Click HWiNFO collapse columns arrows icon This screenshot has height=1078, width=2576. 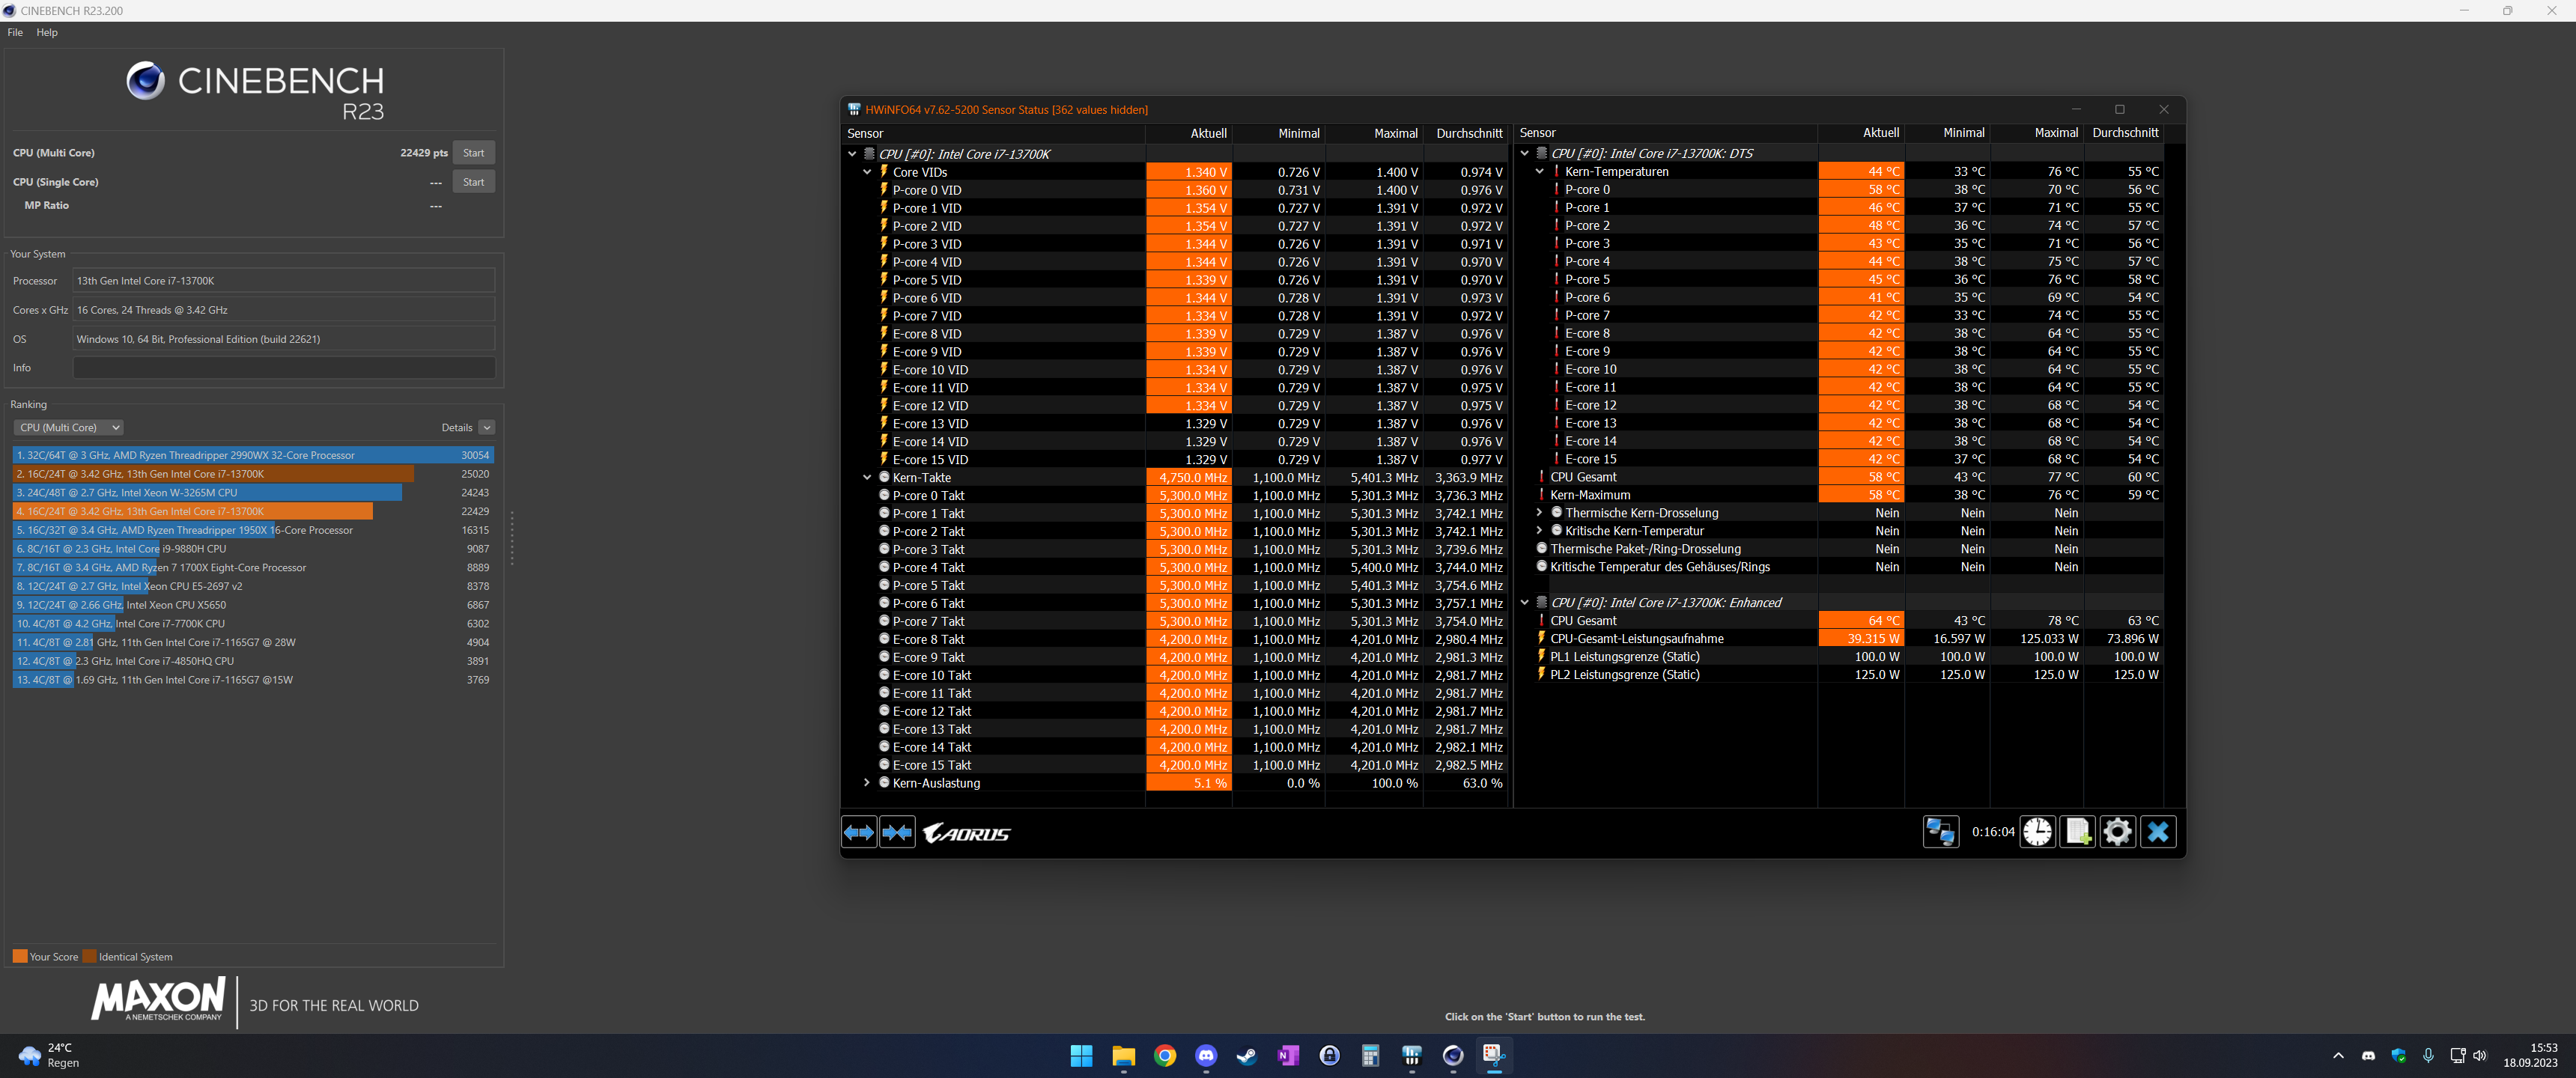point(897,832)
